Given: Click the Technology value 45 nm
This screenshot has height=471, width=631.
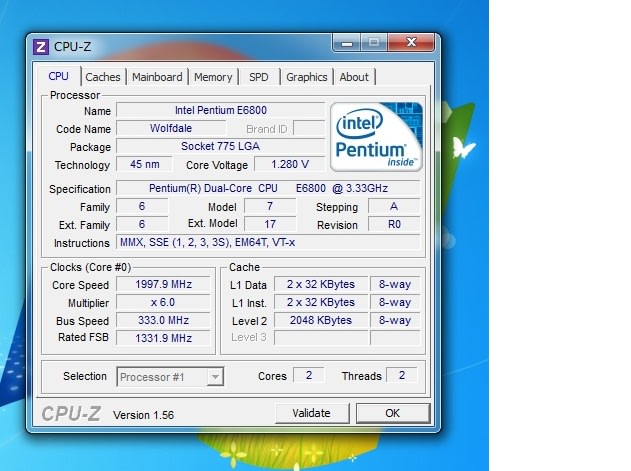Looking at the screenshot, I should (144, 164).
